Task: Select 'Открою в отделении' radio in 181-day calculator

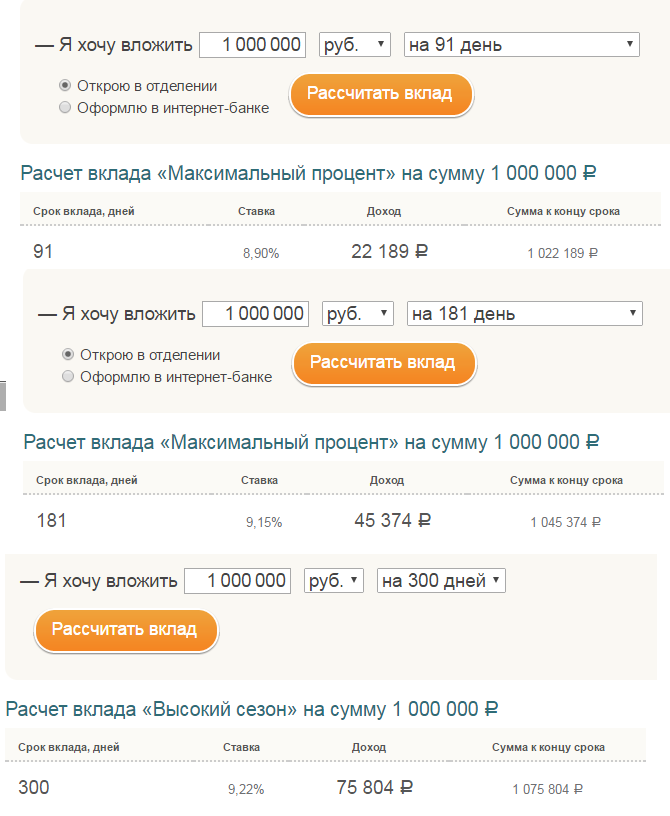Action: pos(68,355)
